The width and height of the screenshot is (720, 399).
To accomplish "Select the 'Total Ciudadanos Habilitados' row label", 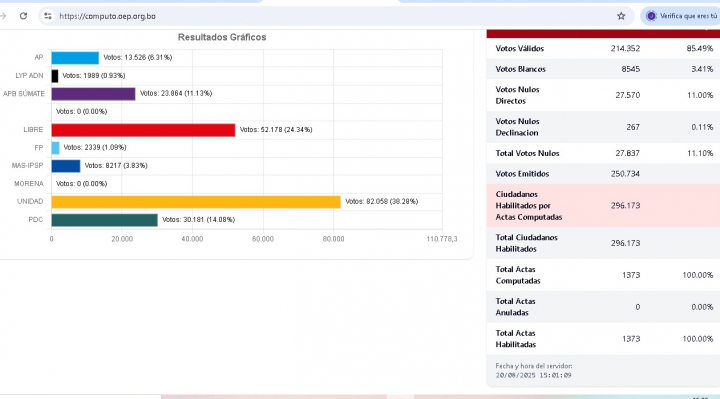I will (x=527, y=243).
